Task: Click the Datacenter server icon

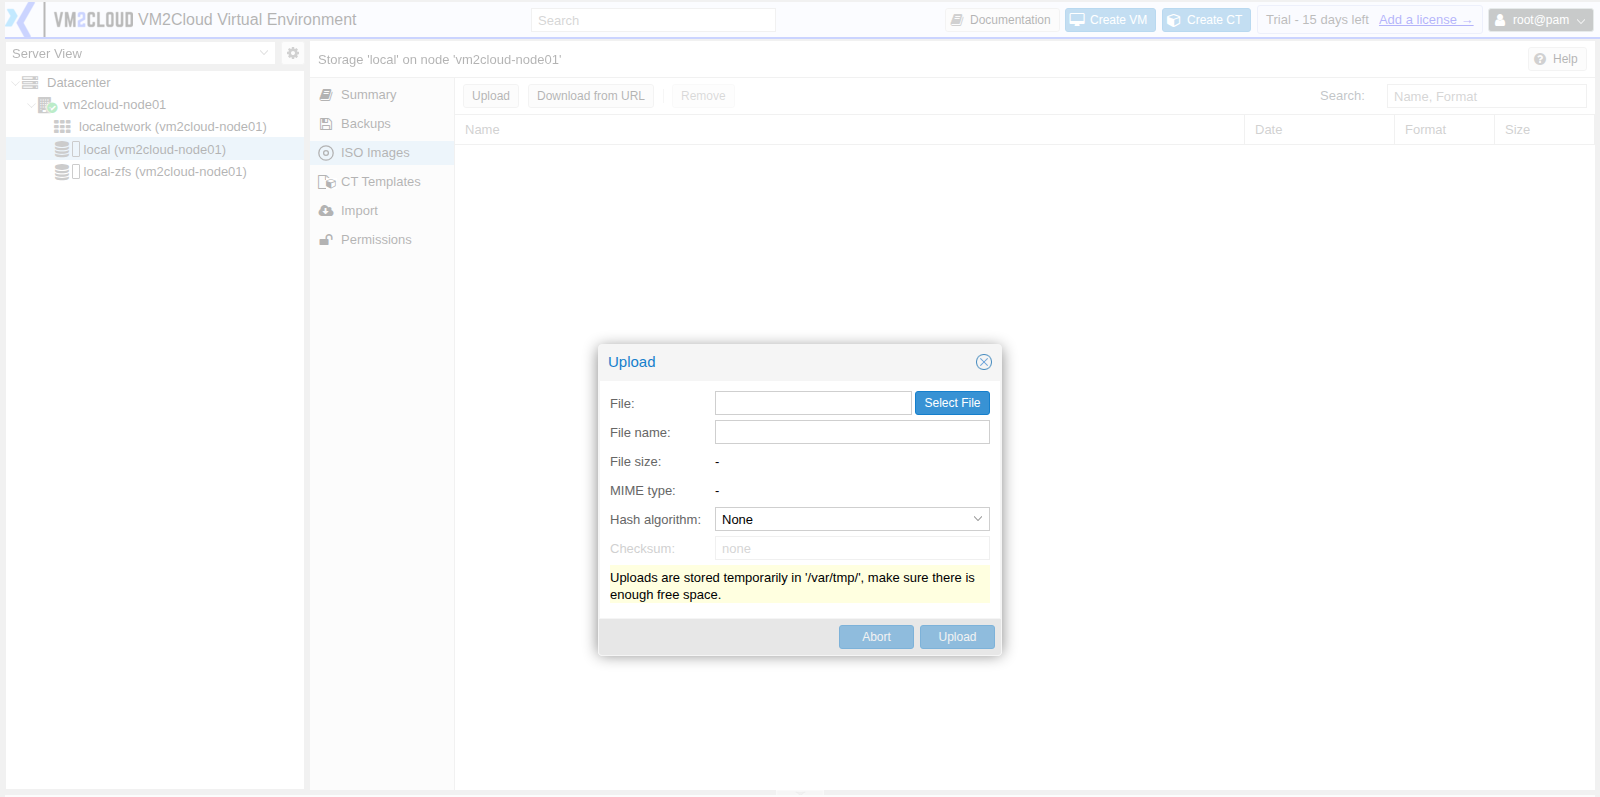Action: [30, 83]
